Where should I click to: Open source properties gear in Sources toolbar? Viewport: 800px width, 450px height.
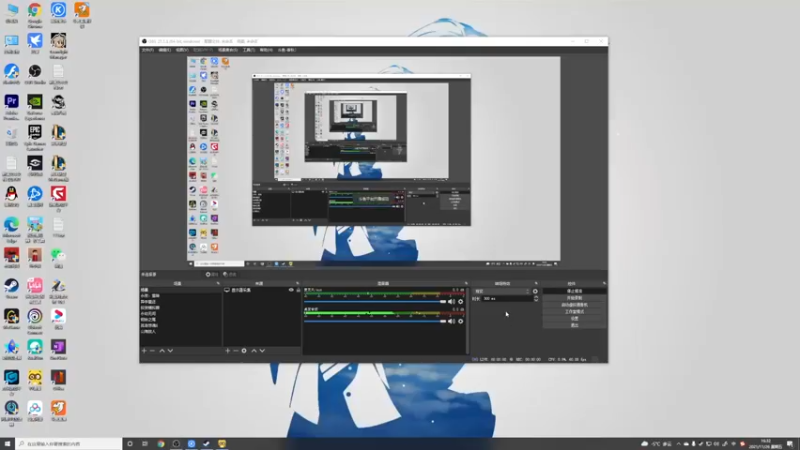pyautogui.click(x=244, y=351)
